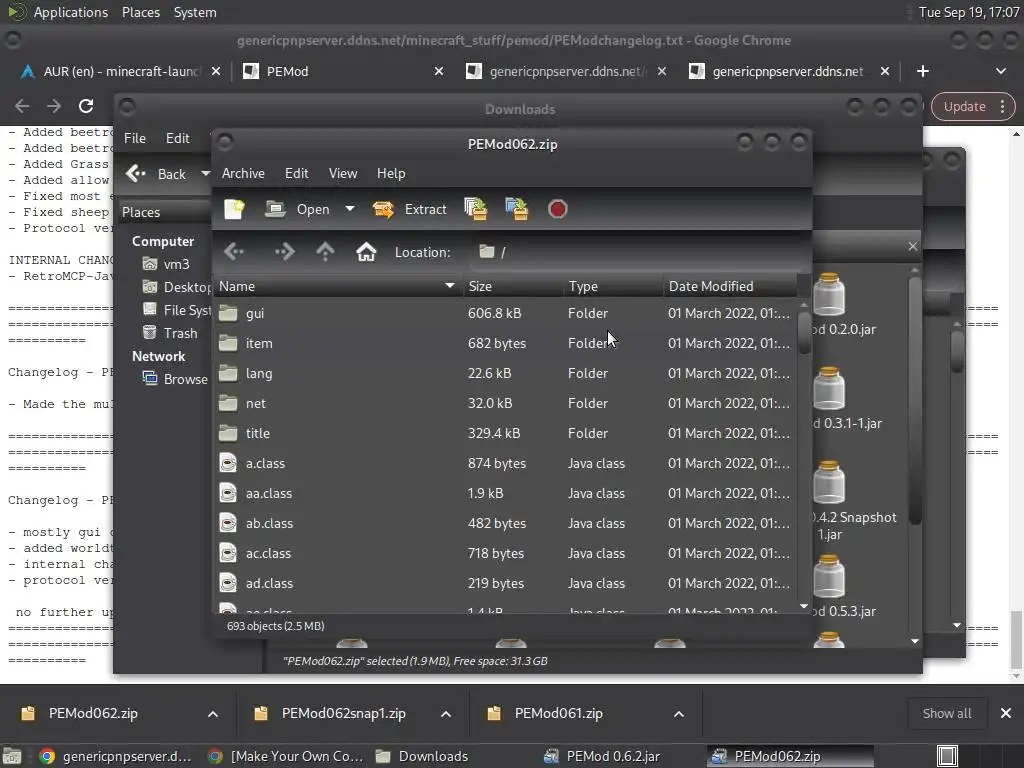Open File menu in Downloads window
Image resolution: width=1024 pixels, height=768 pixels.
pos(135,138)
